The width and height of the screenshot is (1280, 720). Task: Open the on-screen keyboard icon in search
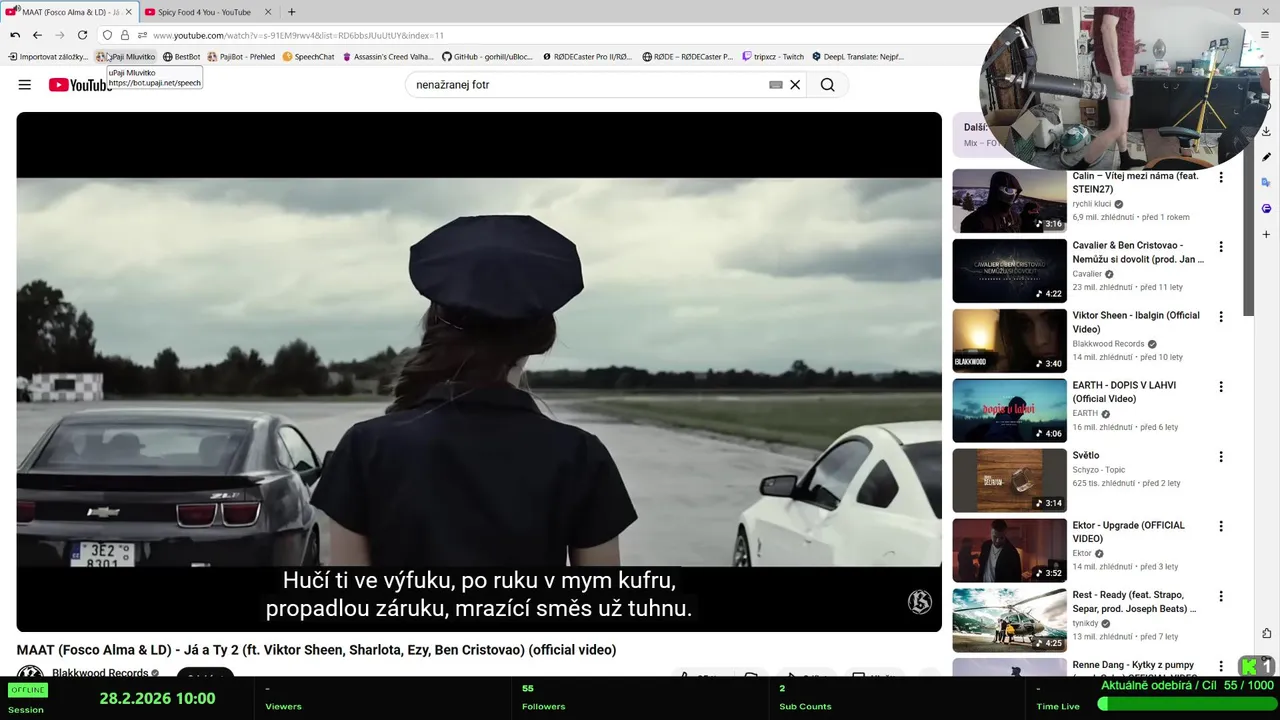(775, 85)
